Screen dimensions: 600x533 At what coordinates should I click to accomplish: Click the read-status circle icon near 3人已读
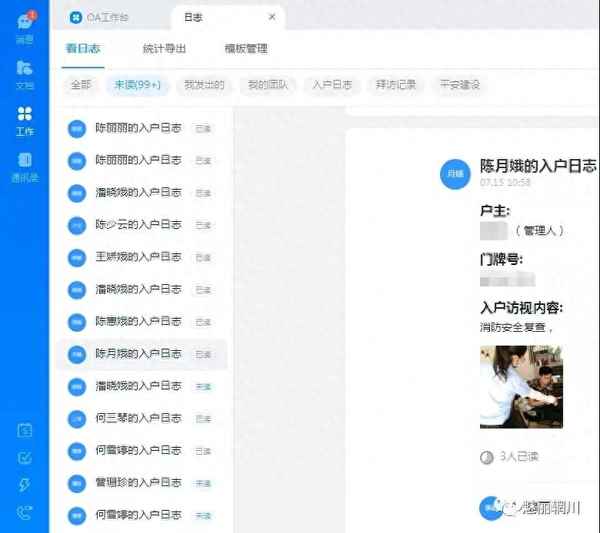[x=486, y=457]
